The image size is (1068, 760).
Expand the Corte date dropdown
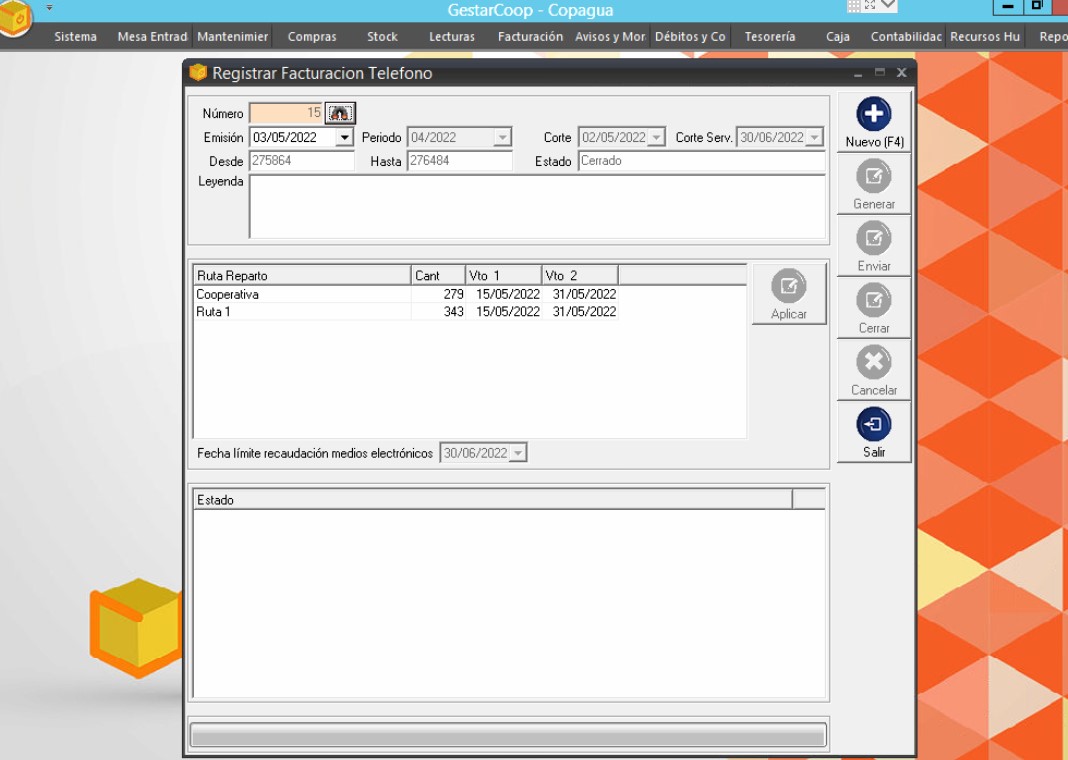point(657,138)
